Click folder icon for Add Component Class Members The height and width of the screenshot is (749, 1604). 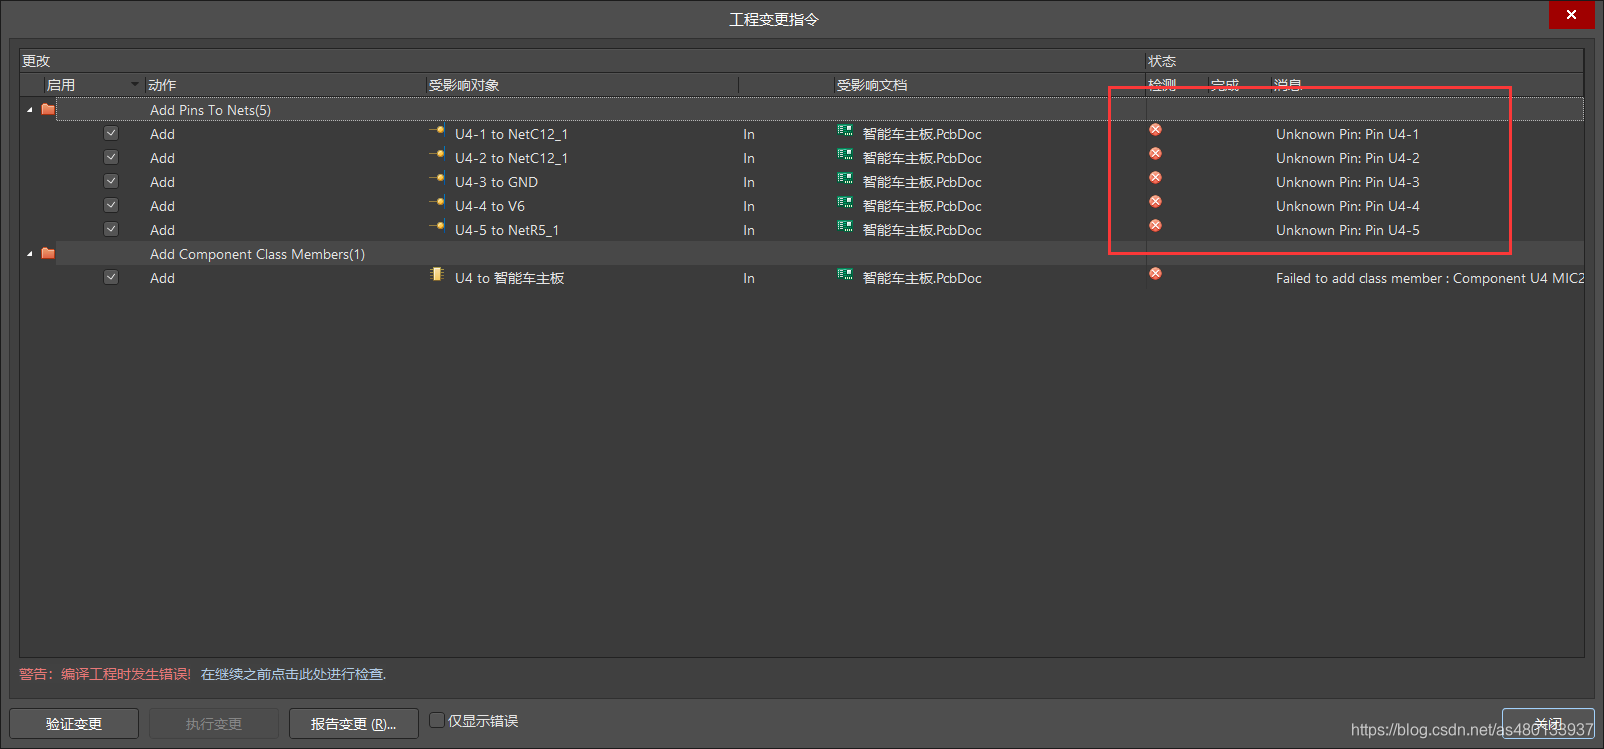48,254
